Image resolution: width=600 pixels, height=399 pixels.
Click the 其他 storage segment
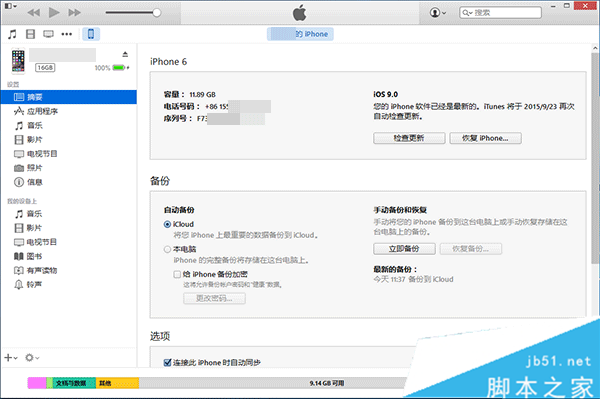click(117, 383)
